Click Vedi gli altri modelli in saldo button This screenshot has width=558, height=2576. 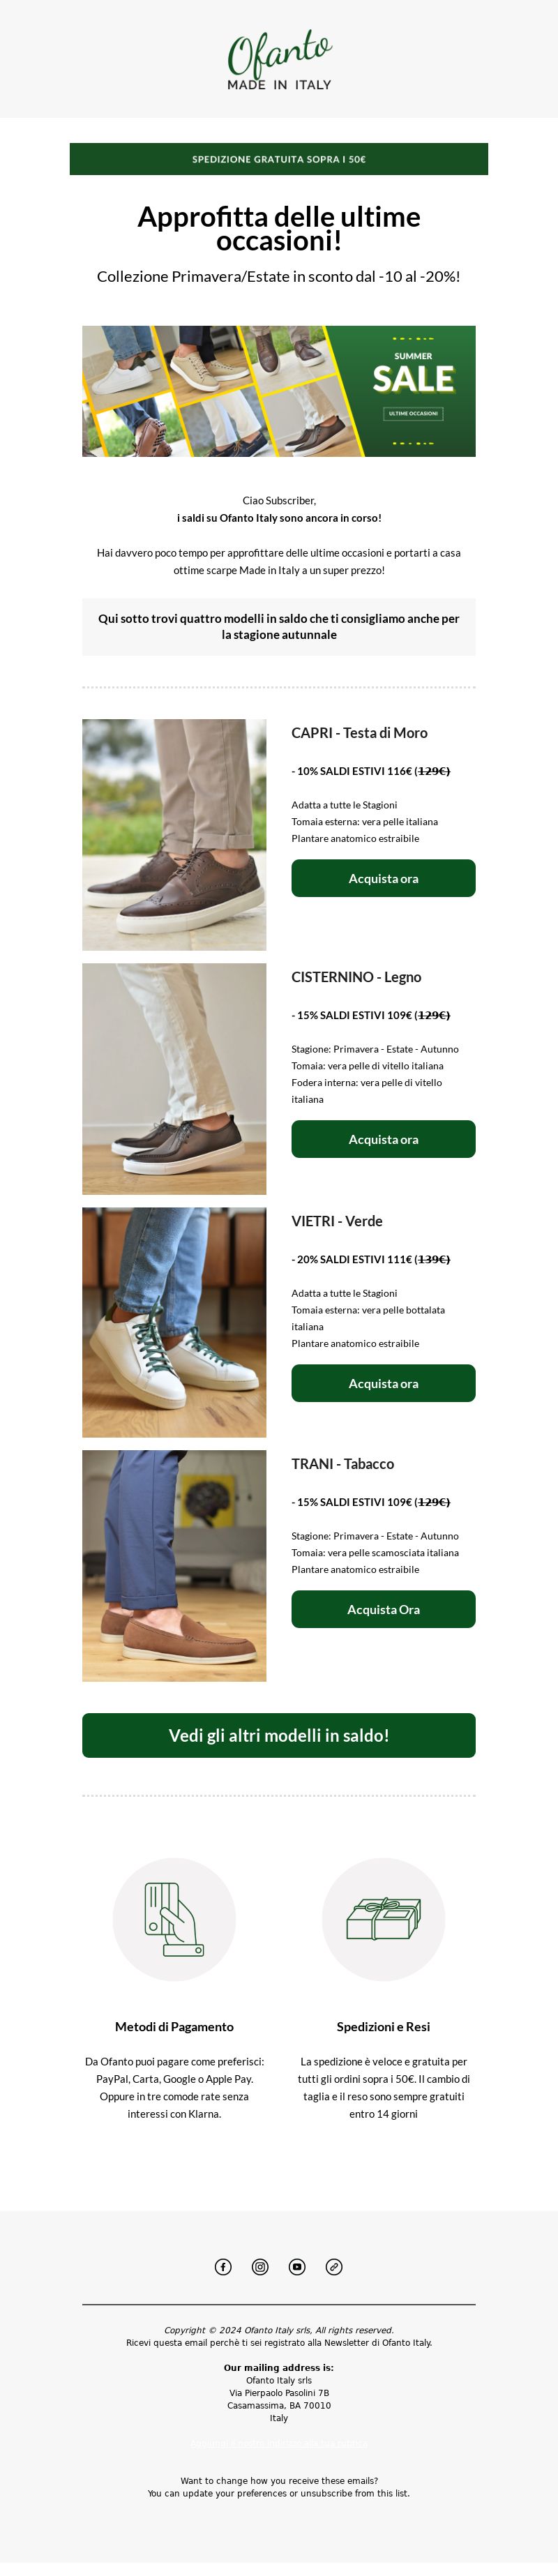[279, 1735]
